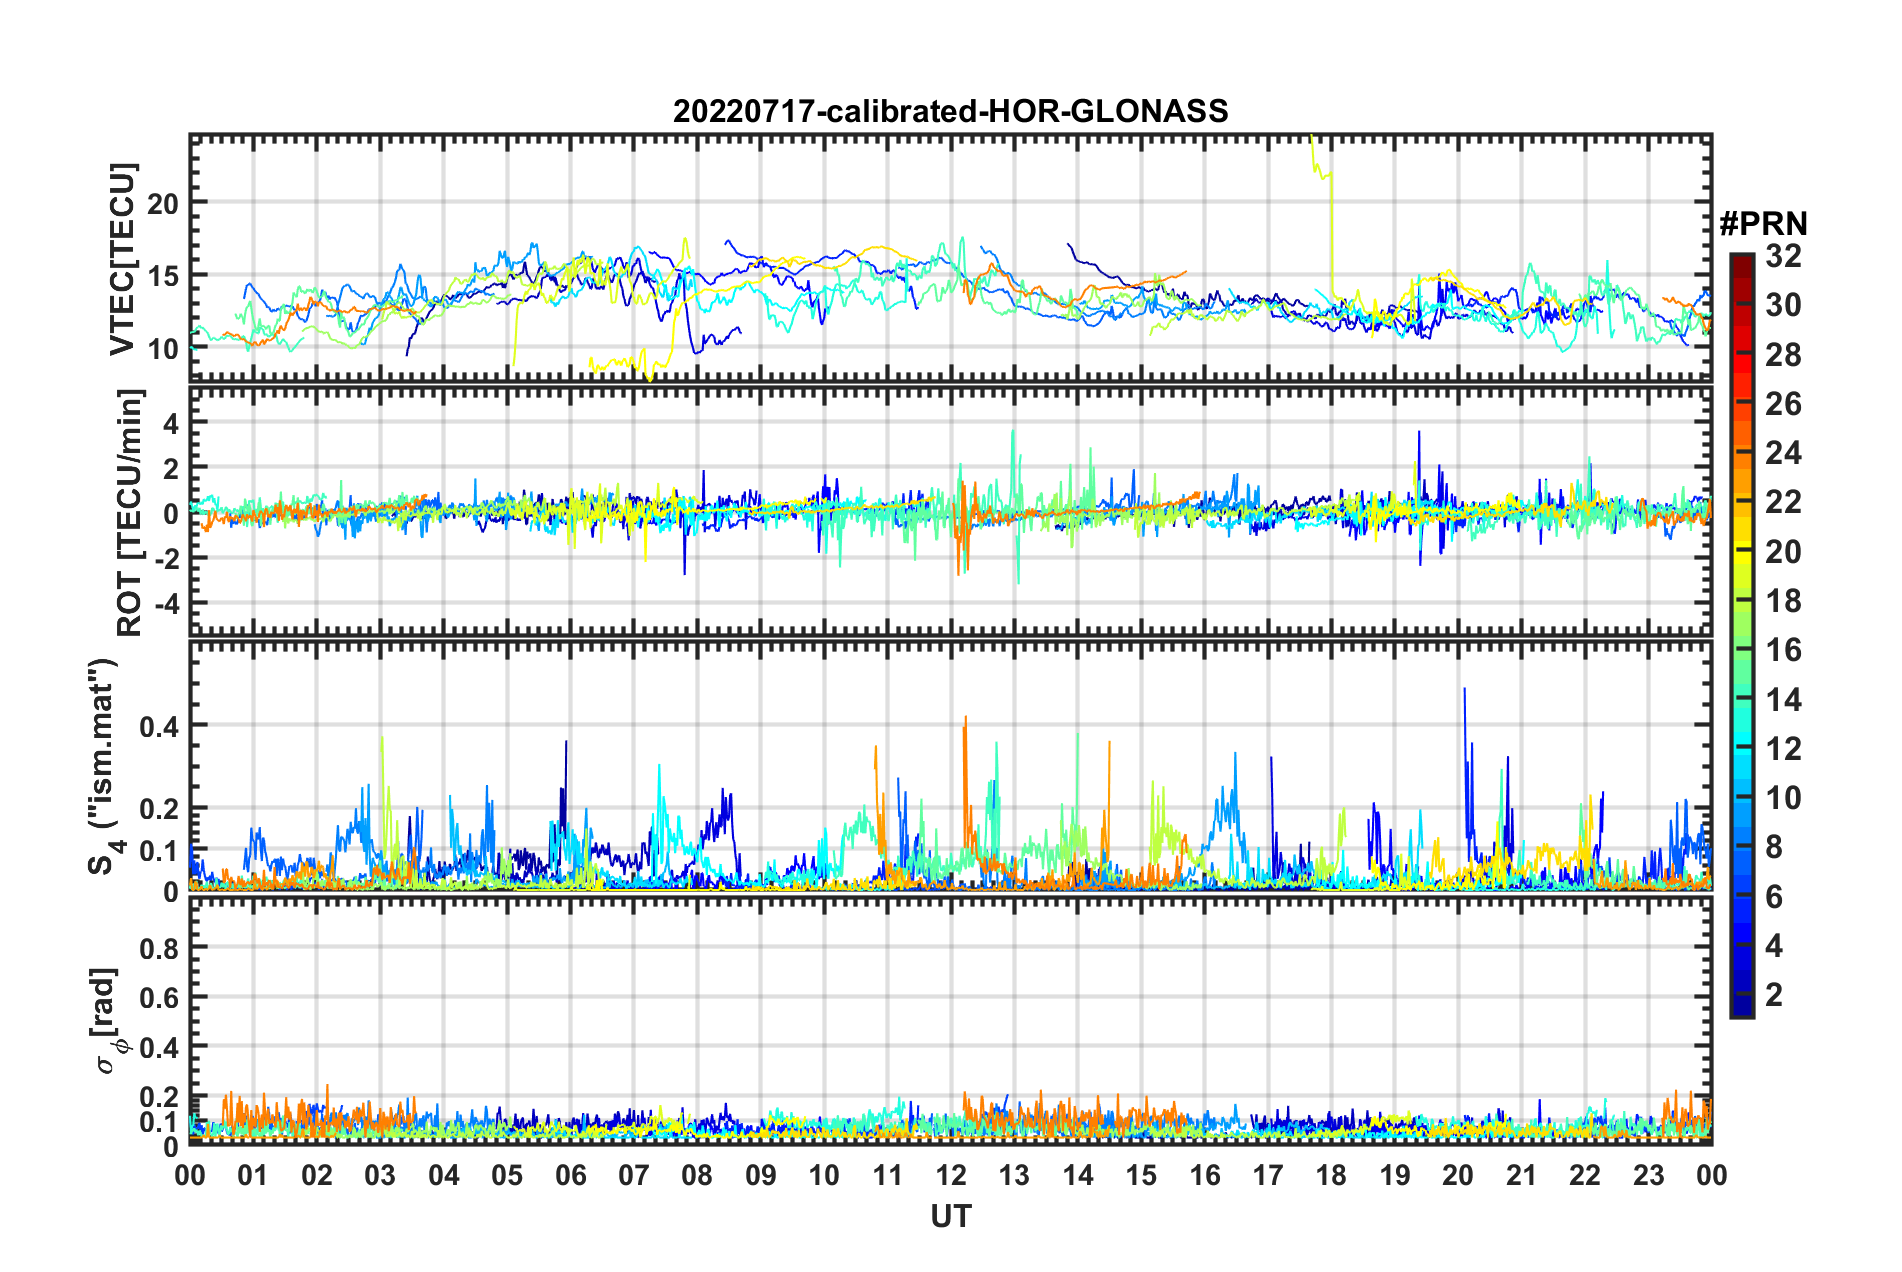
Task: Click colorbar tick label 16
Action: 1783,650
